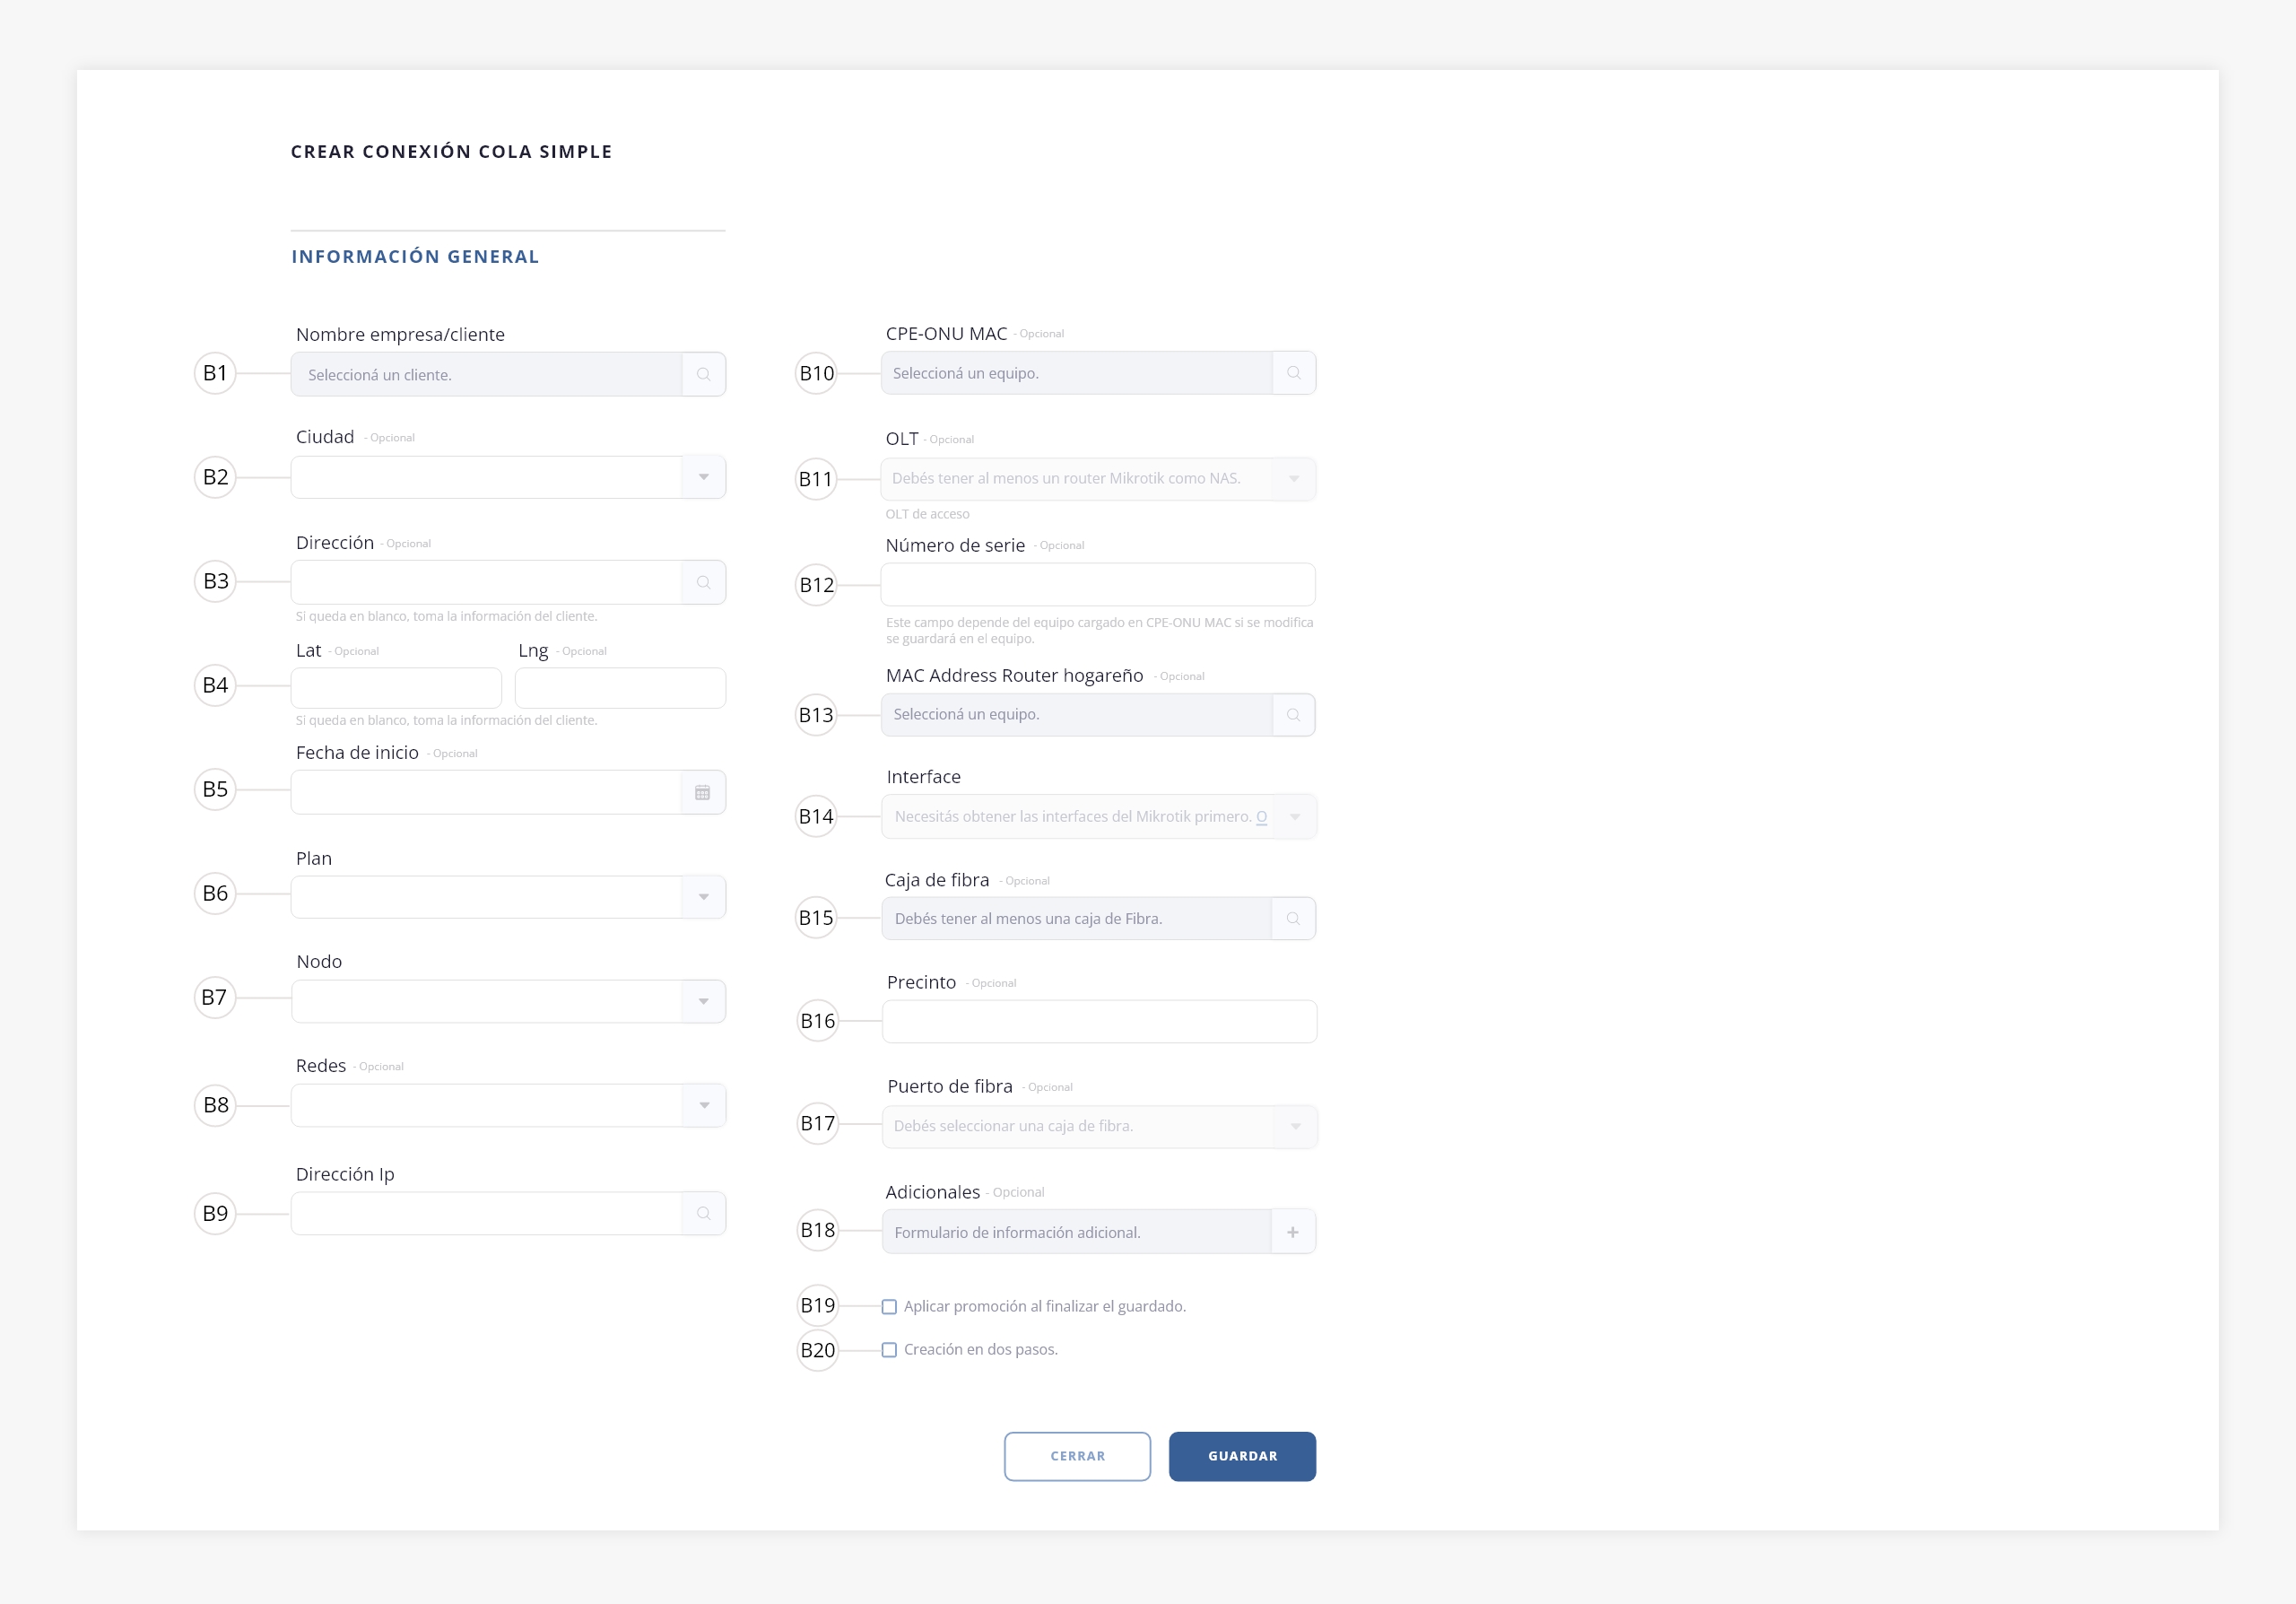The image size is (2296, 1604).
Task: Click the Lat coordinate input
Action: 396,688
